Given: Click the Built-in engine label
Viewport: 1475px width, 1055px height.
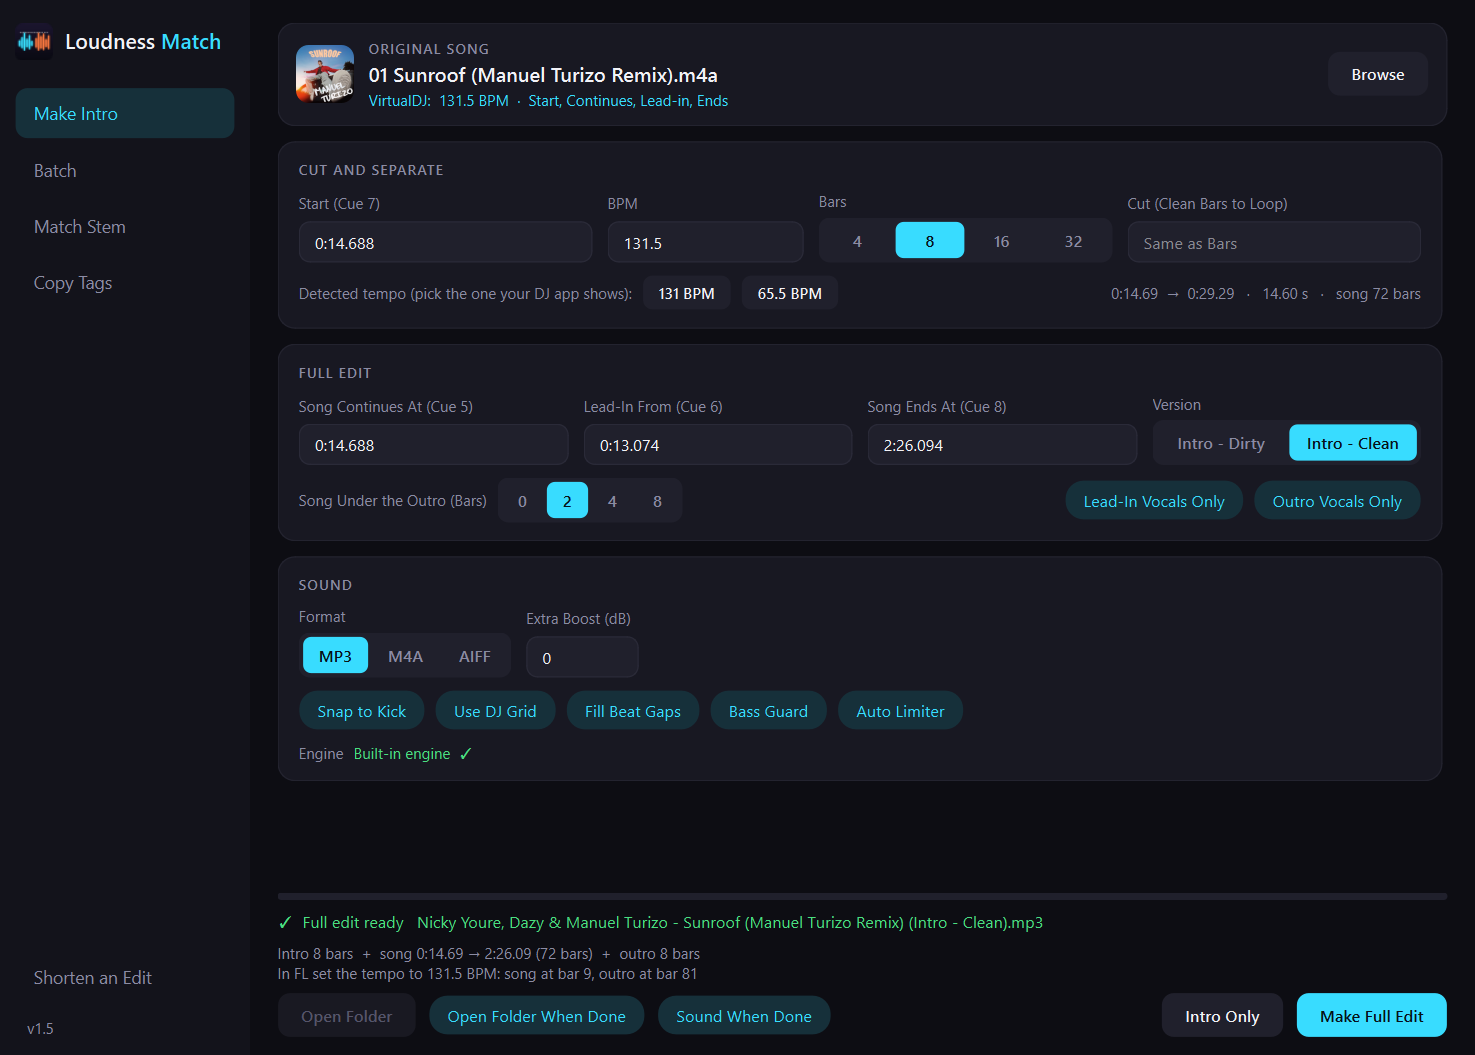Looking at the screenshot, I should (402, 753).
